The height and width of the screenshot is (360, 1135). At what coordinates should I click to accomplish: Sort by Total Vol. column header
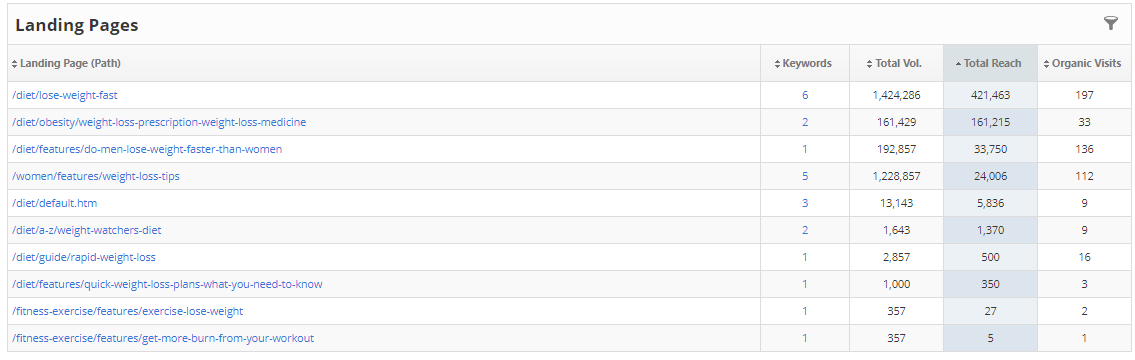894,63
